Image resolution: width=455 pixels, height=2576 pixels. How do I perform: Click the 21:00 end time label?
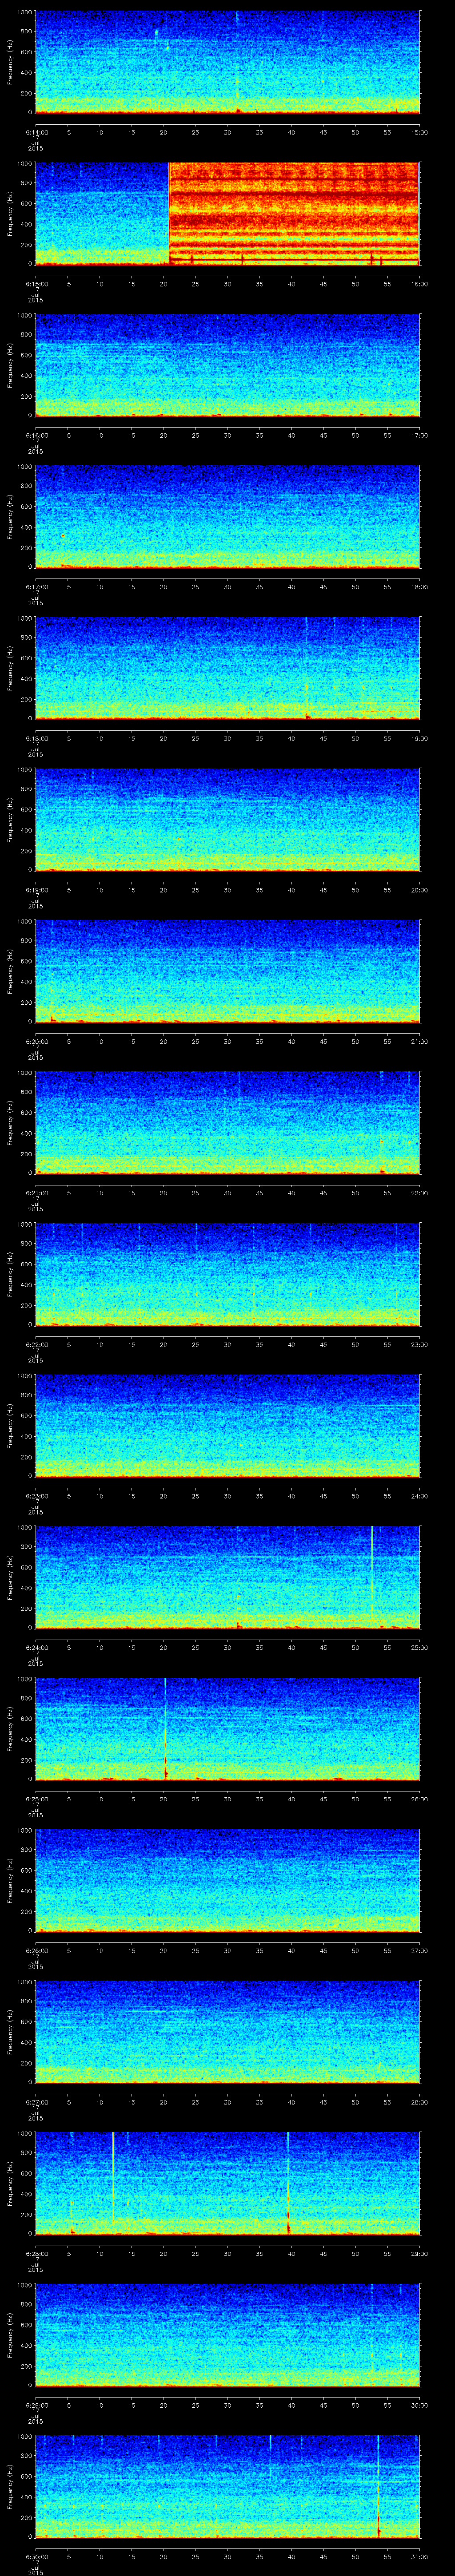tap(420, 1041)
